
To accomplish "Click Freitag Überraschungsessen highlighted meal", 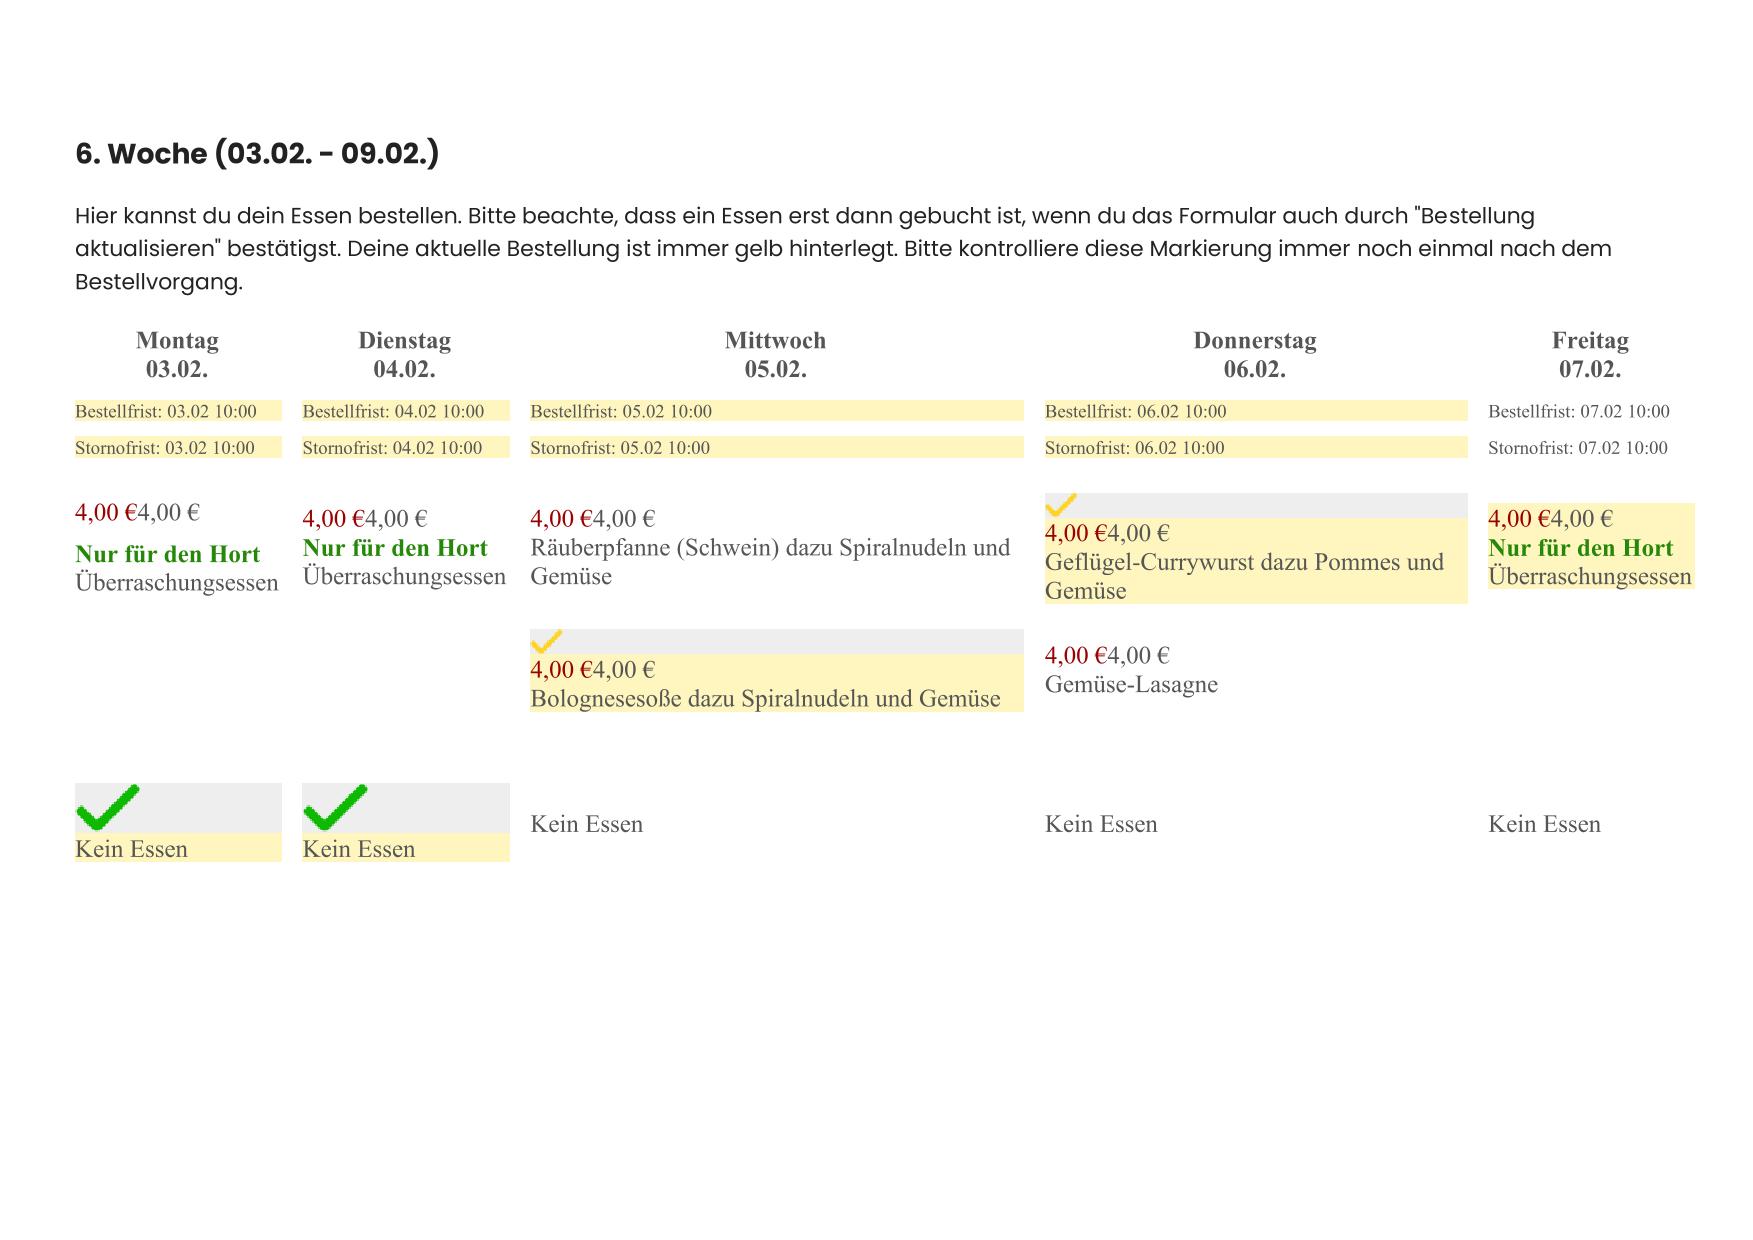I will [x=1590, y=576].
